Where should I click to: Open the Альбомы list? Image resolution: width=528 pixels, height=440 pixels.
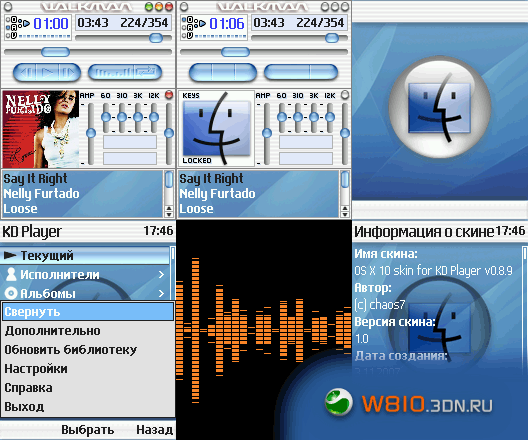click(x=85, y=294)
